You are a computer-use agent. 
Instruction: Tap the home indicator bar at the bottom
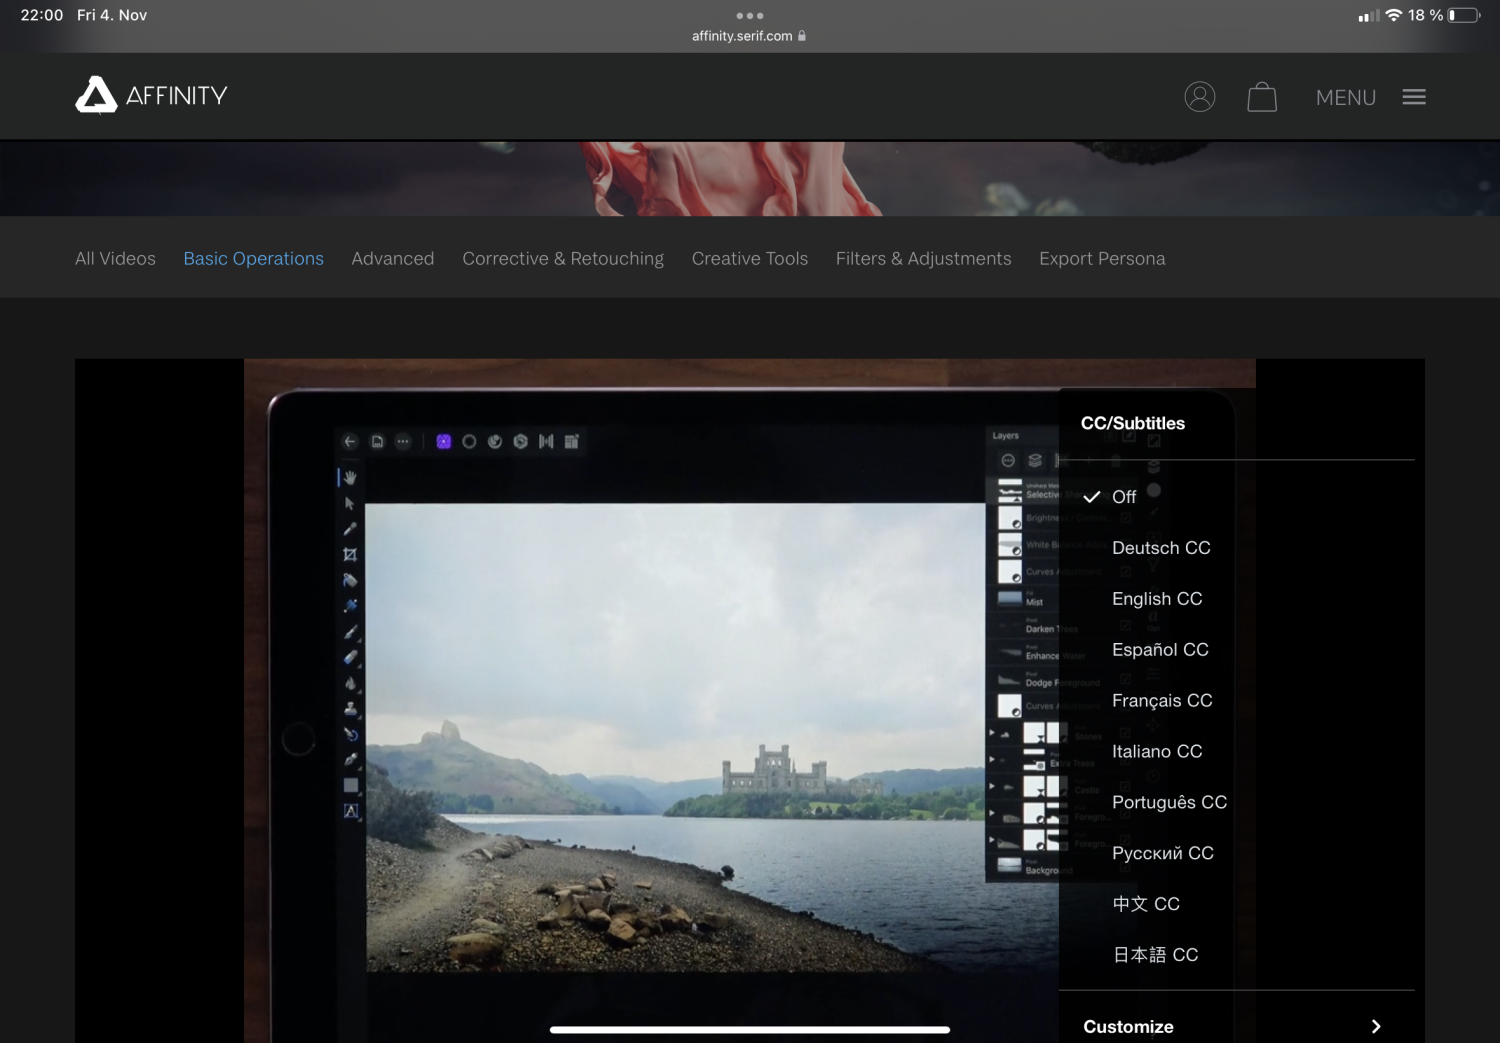coord(749,1029)
